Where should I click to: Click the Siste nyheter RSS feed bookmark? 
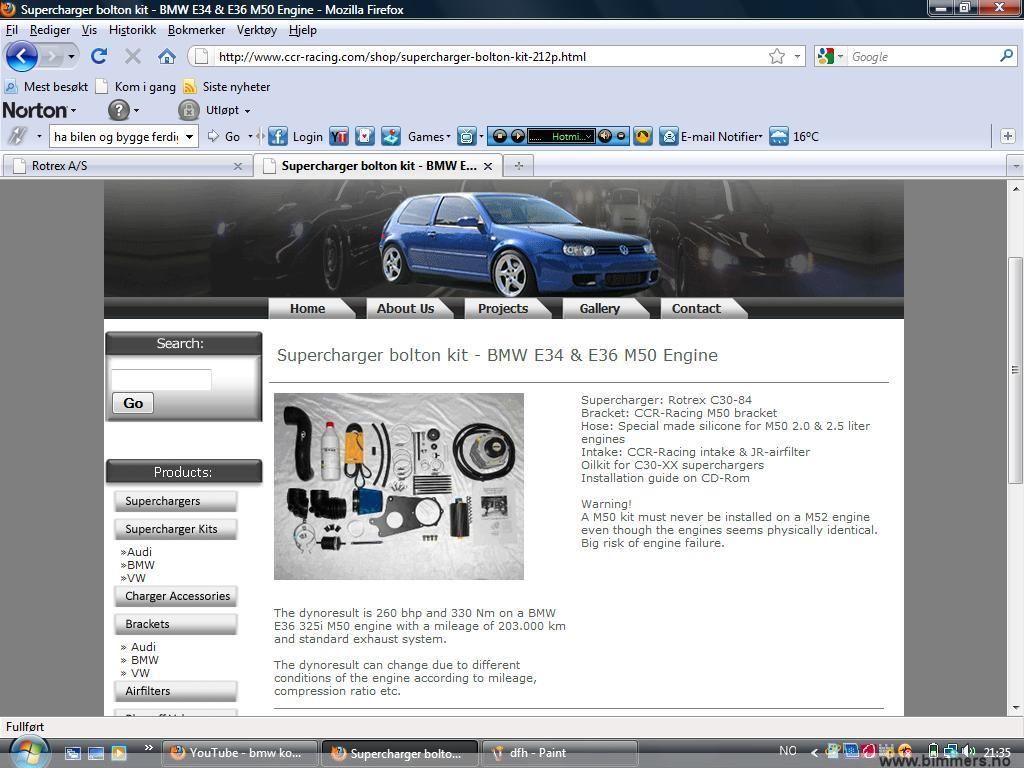point(227,87)
